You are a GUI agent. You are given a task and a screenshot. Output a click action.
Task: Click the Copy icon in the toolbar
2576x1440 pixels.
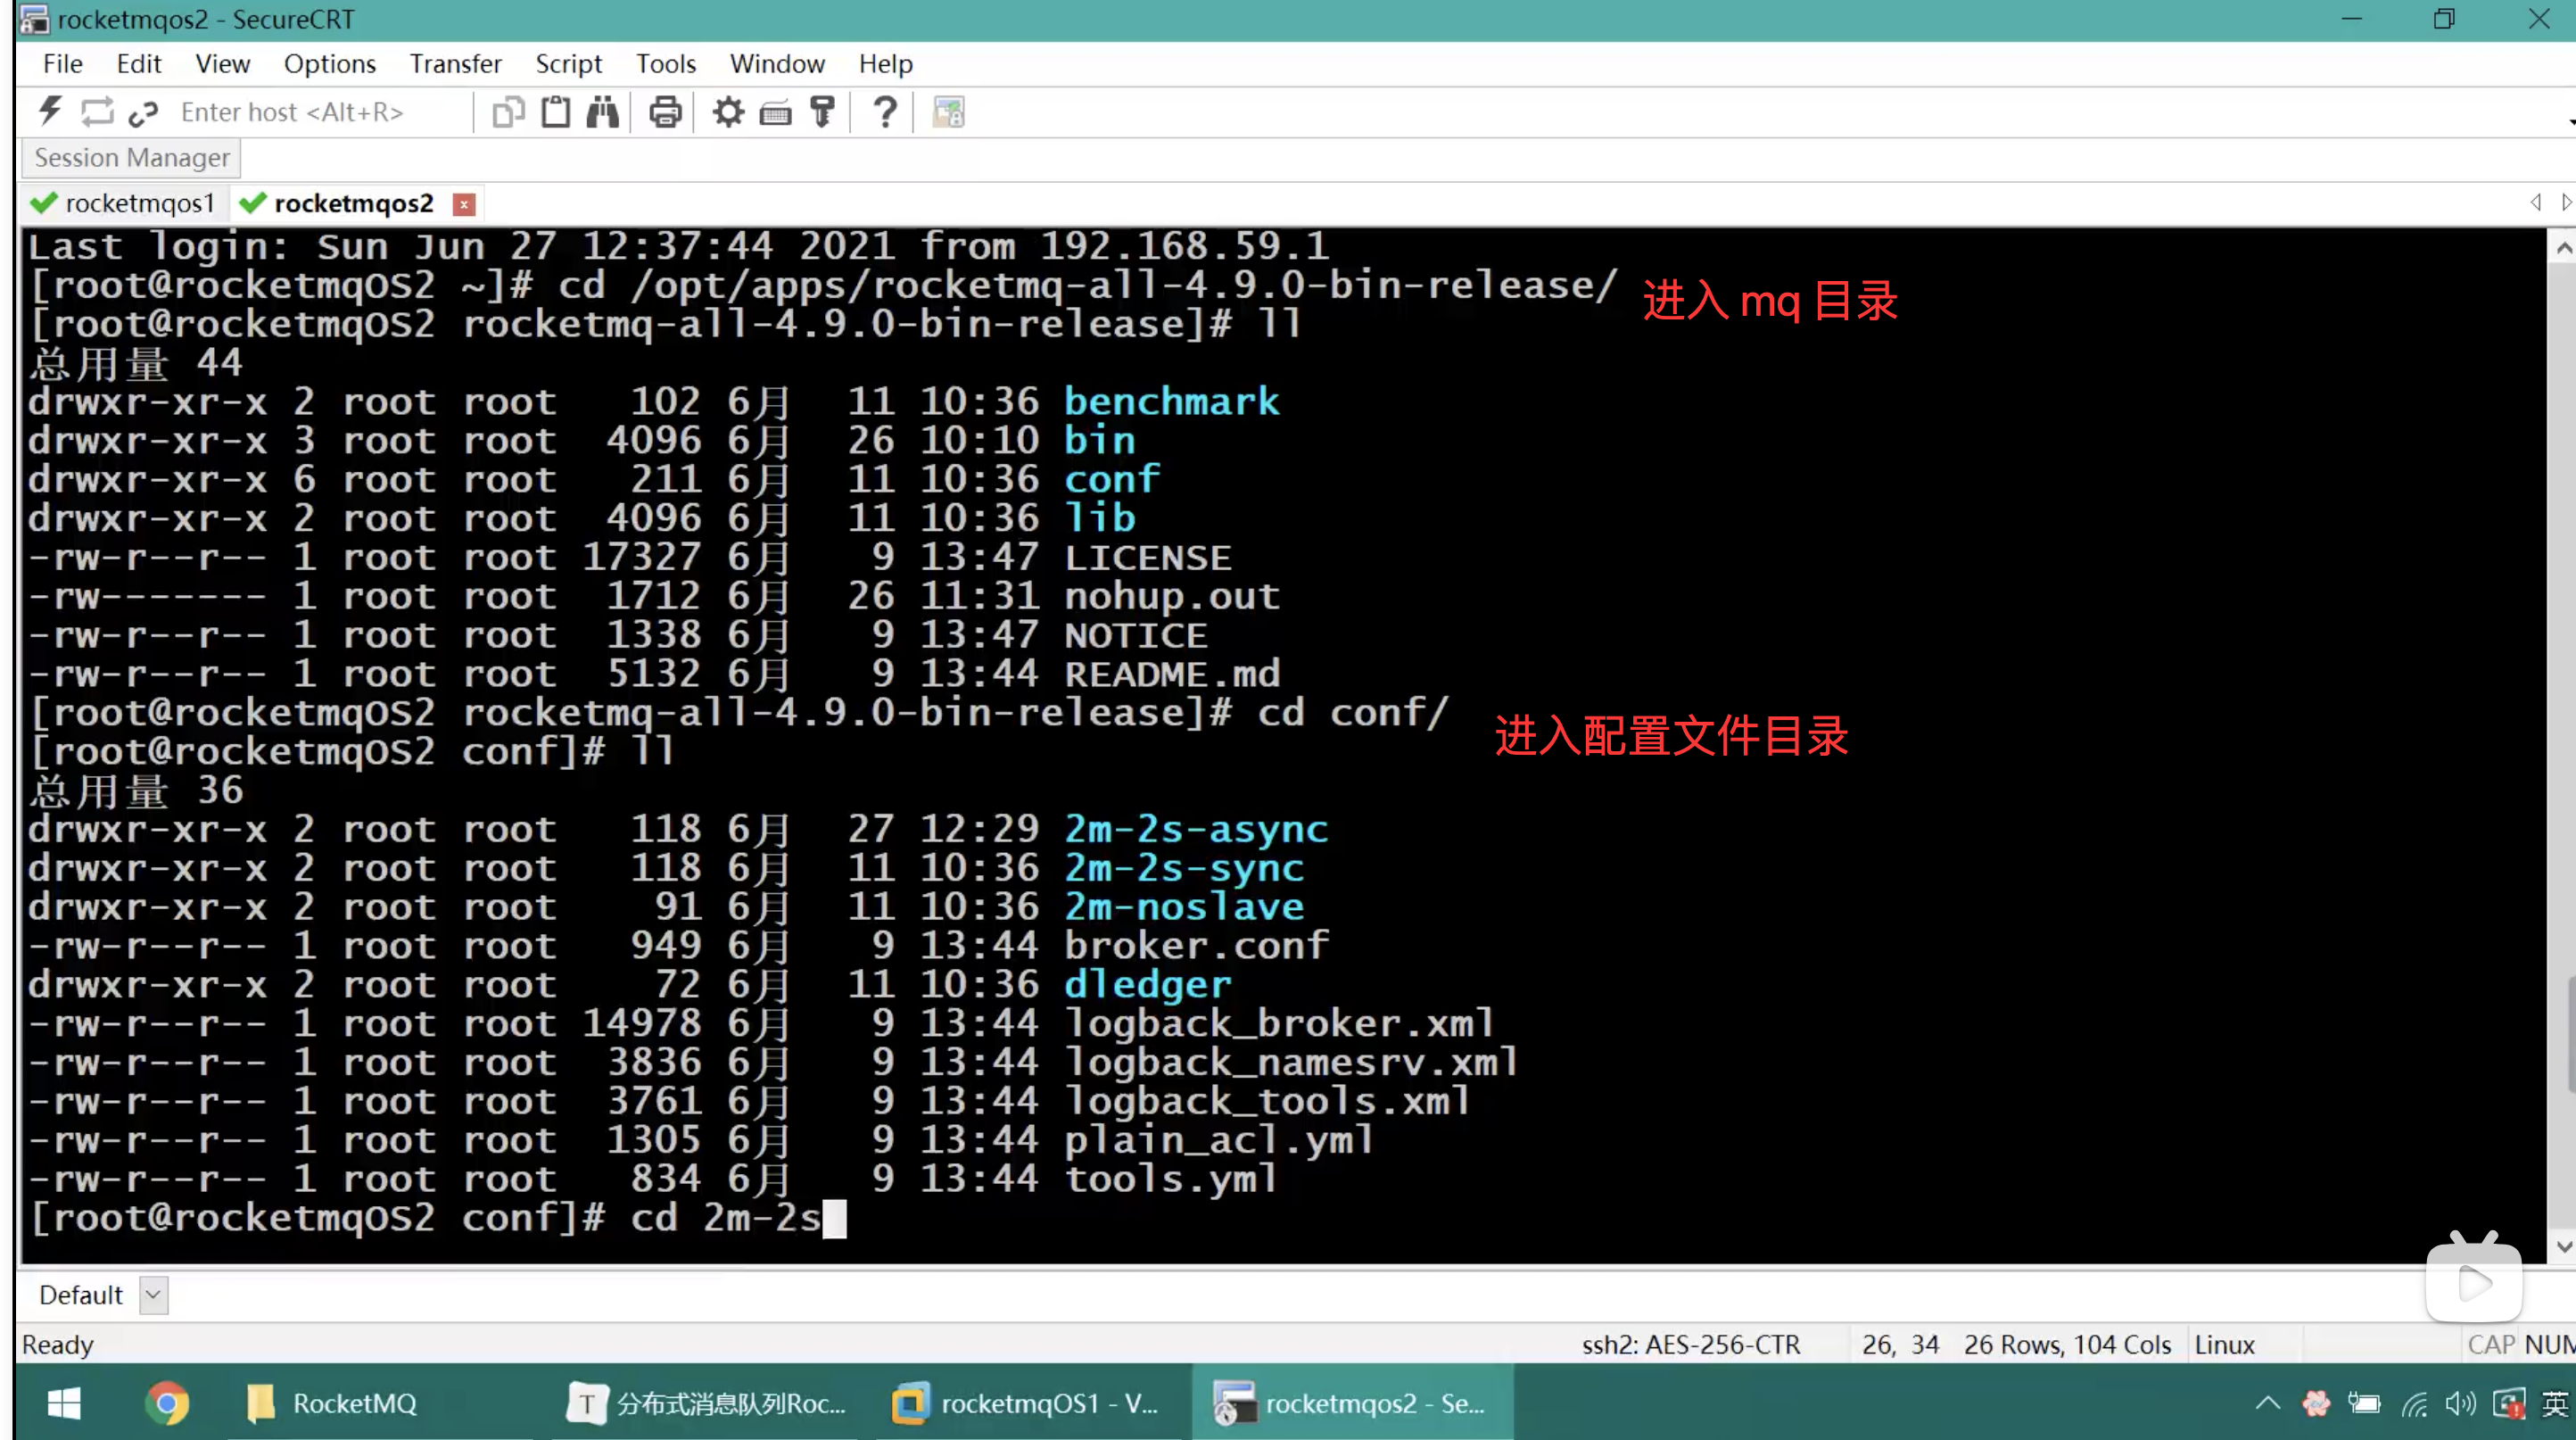click(x=508, y=111)
